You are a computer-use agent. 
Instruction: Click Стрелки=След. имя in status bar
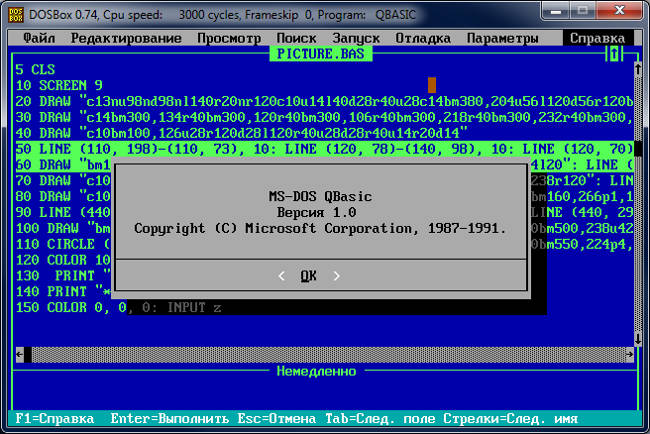510,418
